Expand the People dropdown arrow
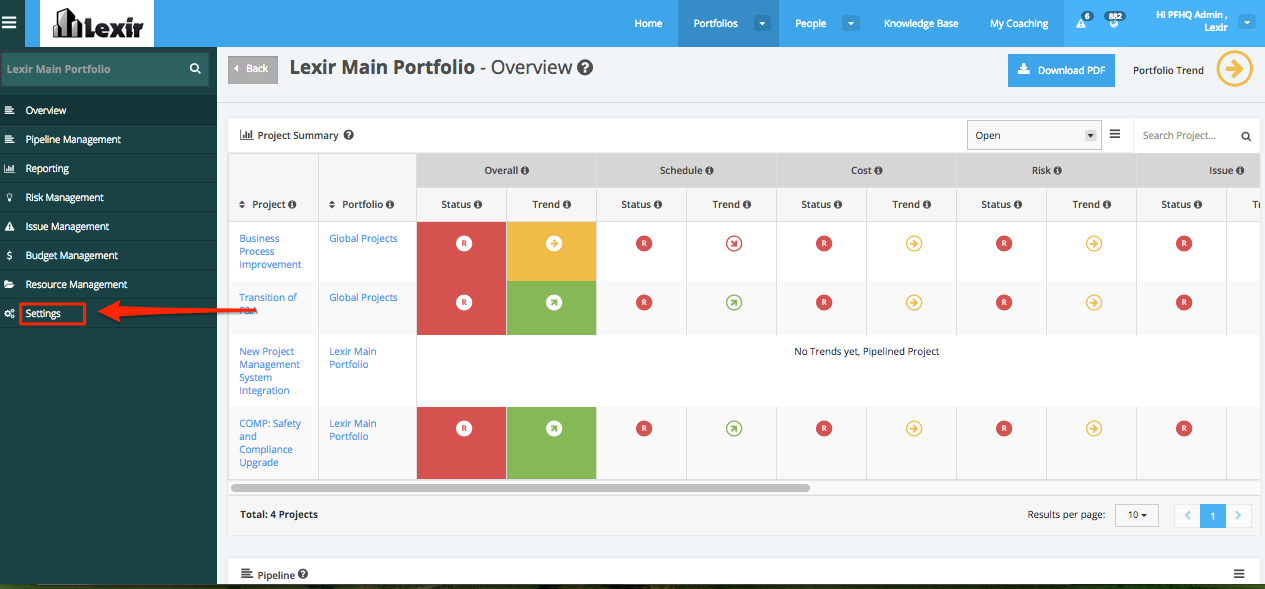 pos(851,23)
